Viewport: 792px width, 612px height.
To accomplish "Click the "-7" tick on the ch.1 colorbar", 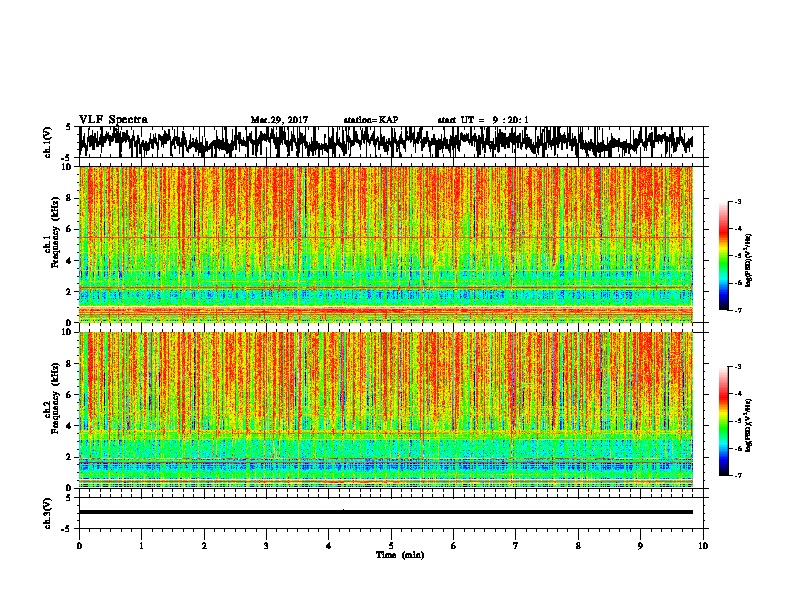I will pyautogui.click(x=737, y=310).
